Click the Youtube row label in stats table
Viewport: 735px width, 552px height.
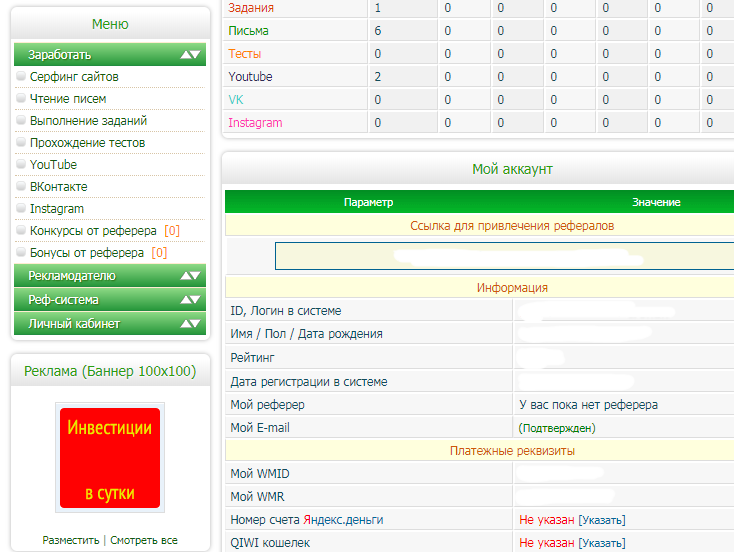250,77
